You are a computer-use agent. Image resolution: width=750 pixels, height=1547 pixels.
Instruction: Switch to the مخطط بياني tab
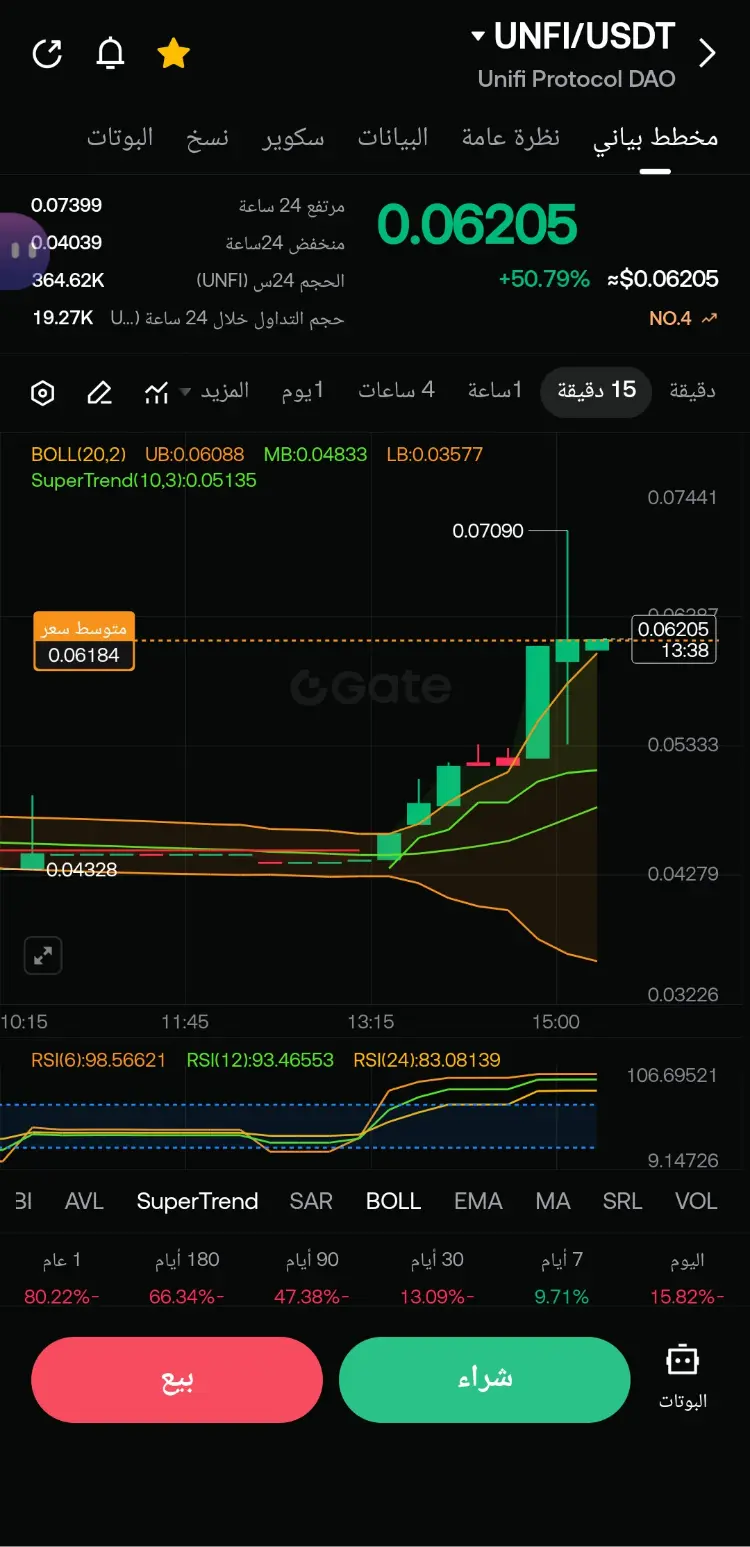click(x=656, y=137)
